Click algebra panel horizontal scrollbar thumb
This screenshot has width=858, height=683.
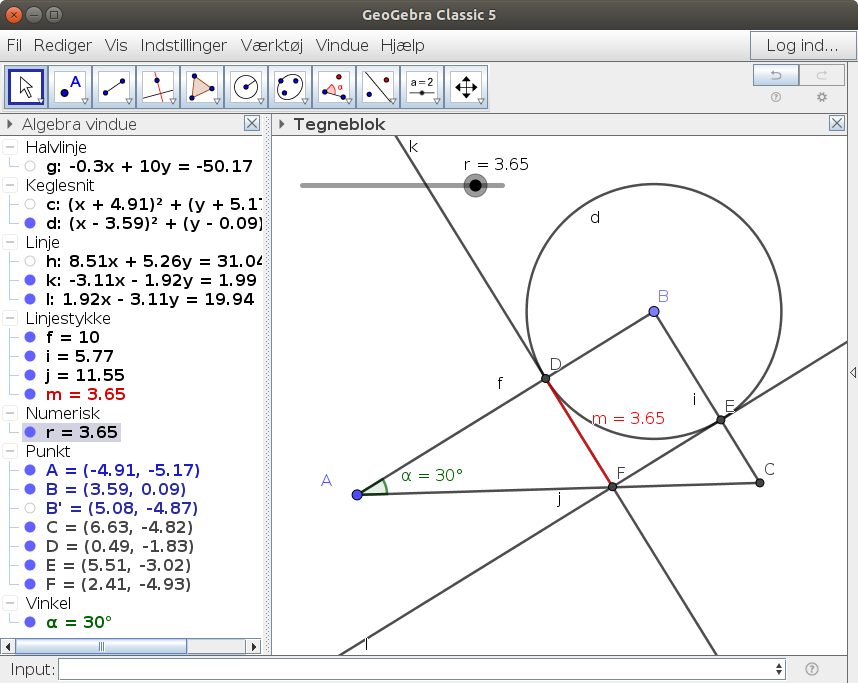coord(101,646)
